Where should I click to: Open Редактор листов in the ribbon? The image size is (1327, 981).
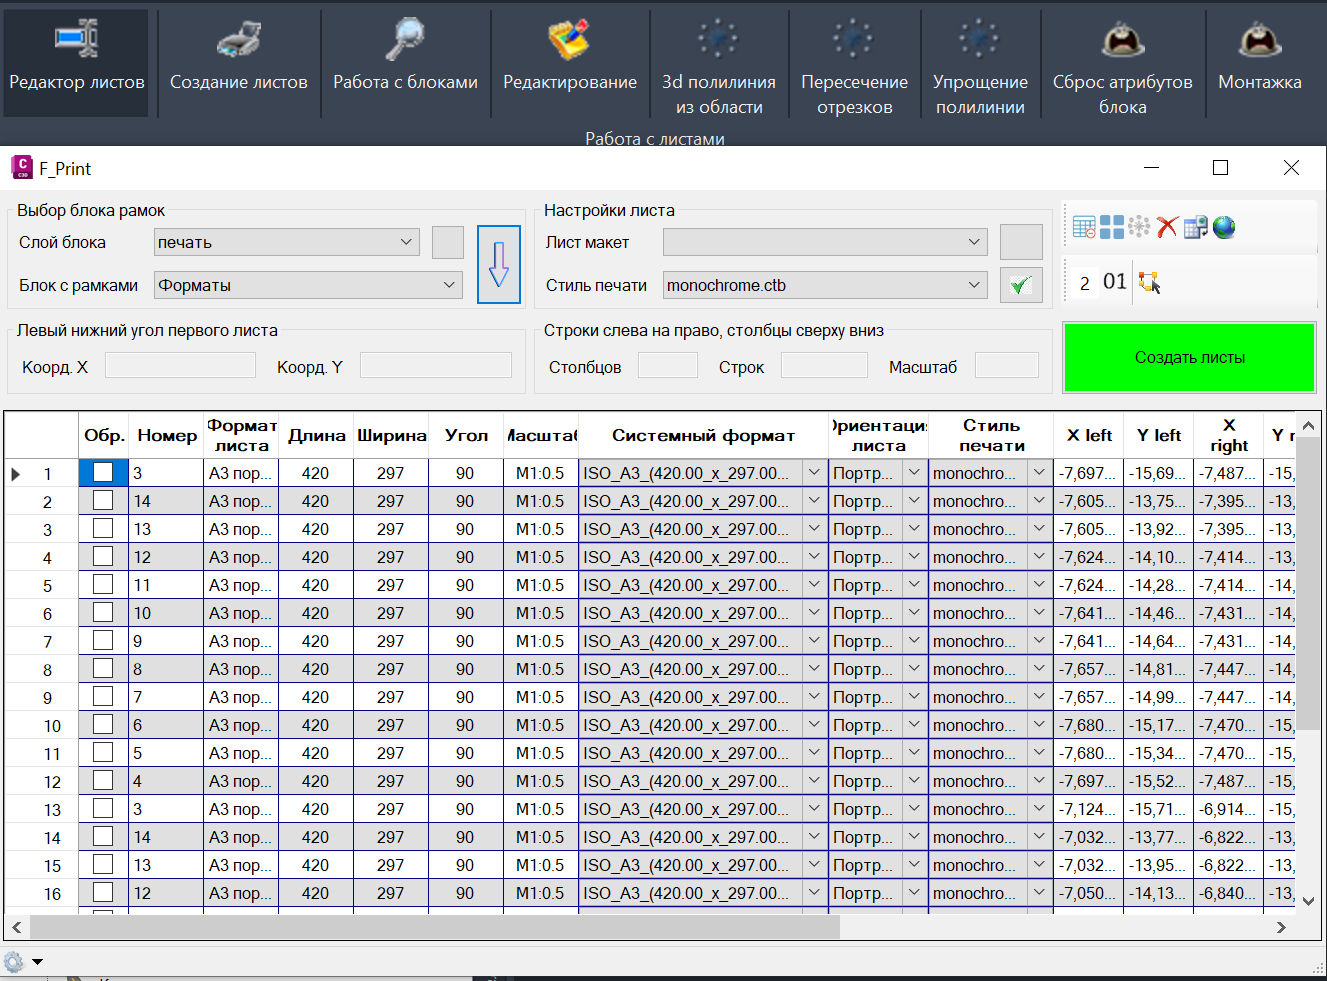pos(76,62)
